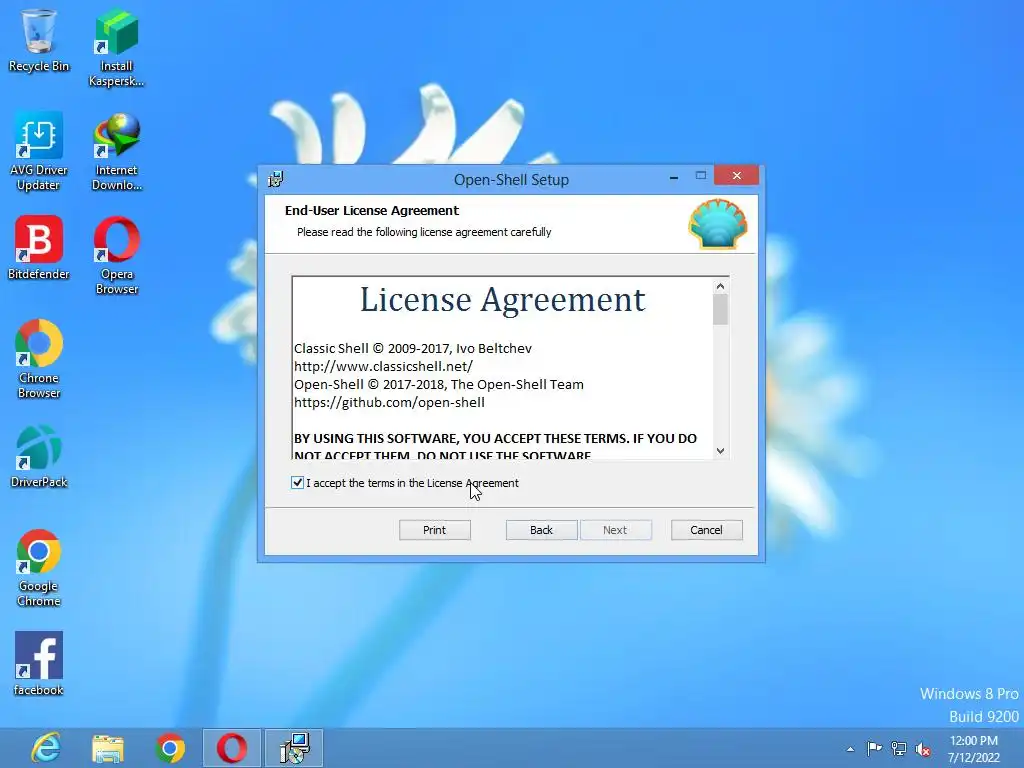Select the Bitdefender desktop icon
Screen dimensions: 1024x768
(39, 248)
